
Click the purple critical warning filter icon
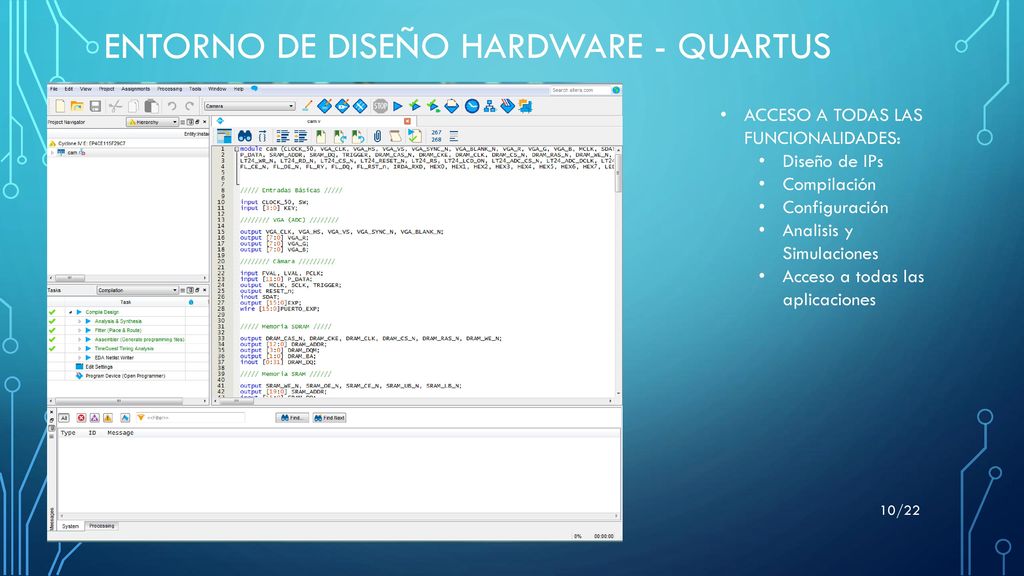95,418
